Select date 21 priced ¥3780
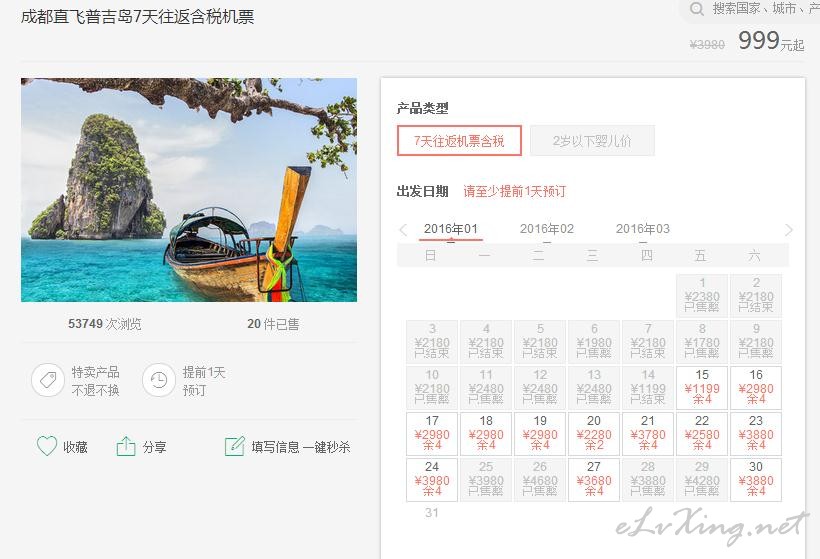This screenshot has width=820, height=559. (647, 433)
